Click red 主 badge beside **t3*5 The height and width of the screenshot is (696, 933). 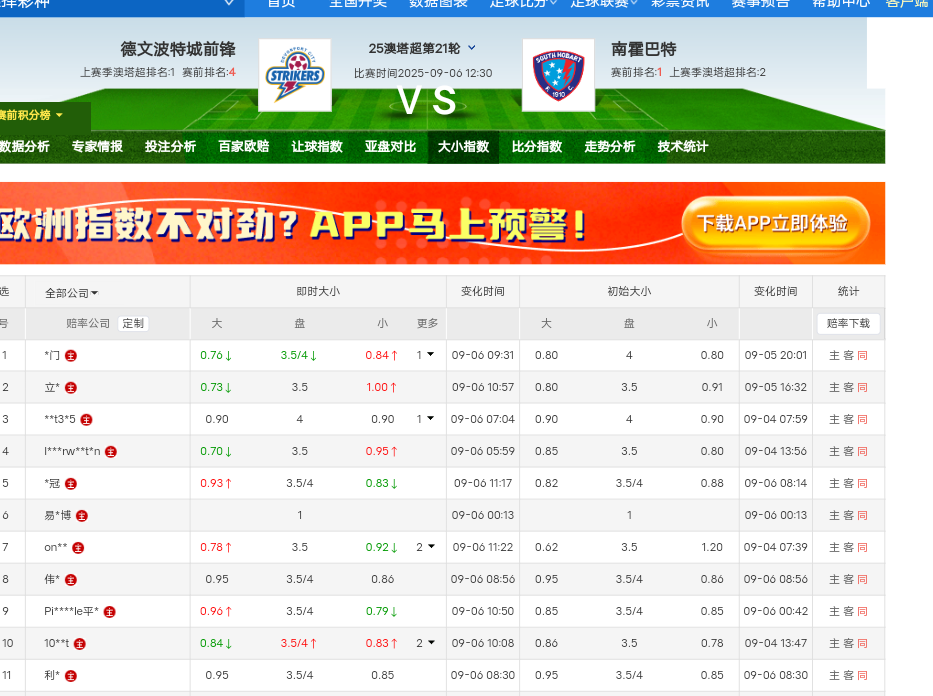87,419
